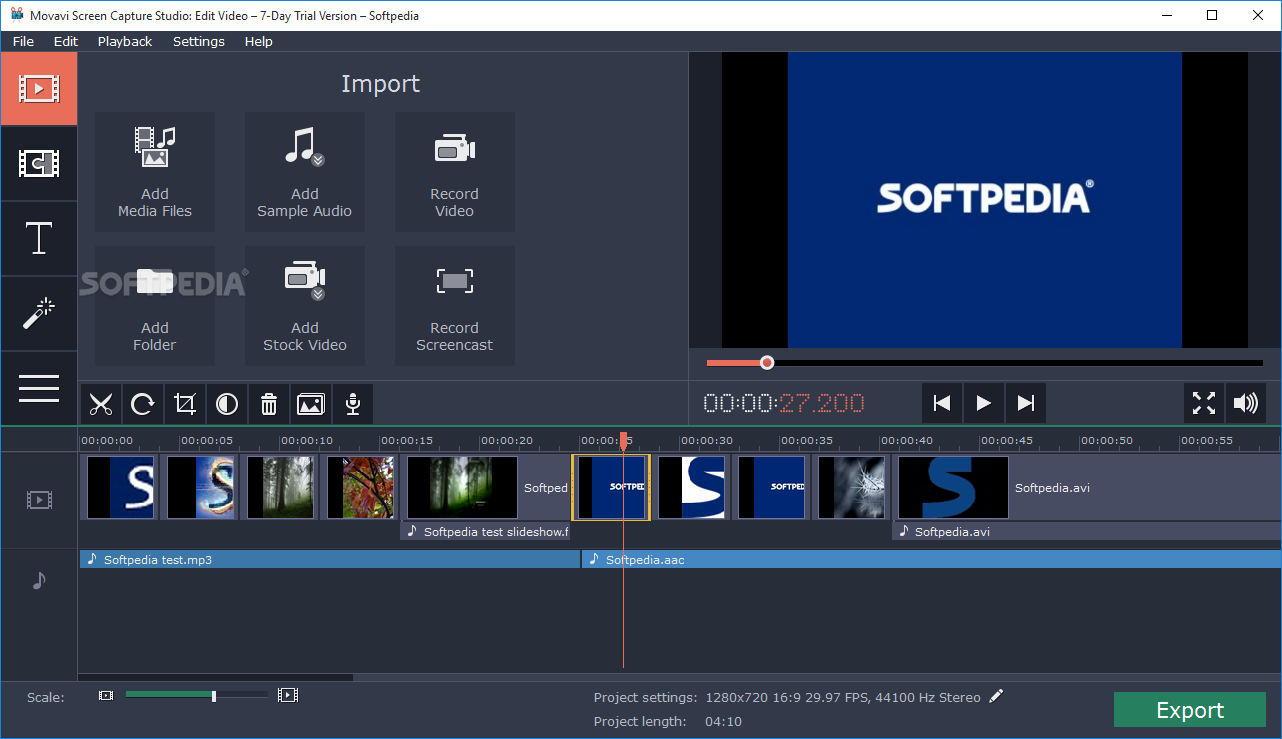Select the Softpedia.aac audio clip
Viewport: 1282px width, 739px height.
click(x=931, y=559)
